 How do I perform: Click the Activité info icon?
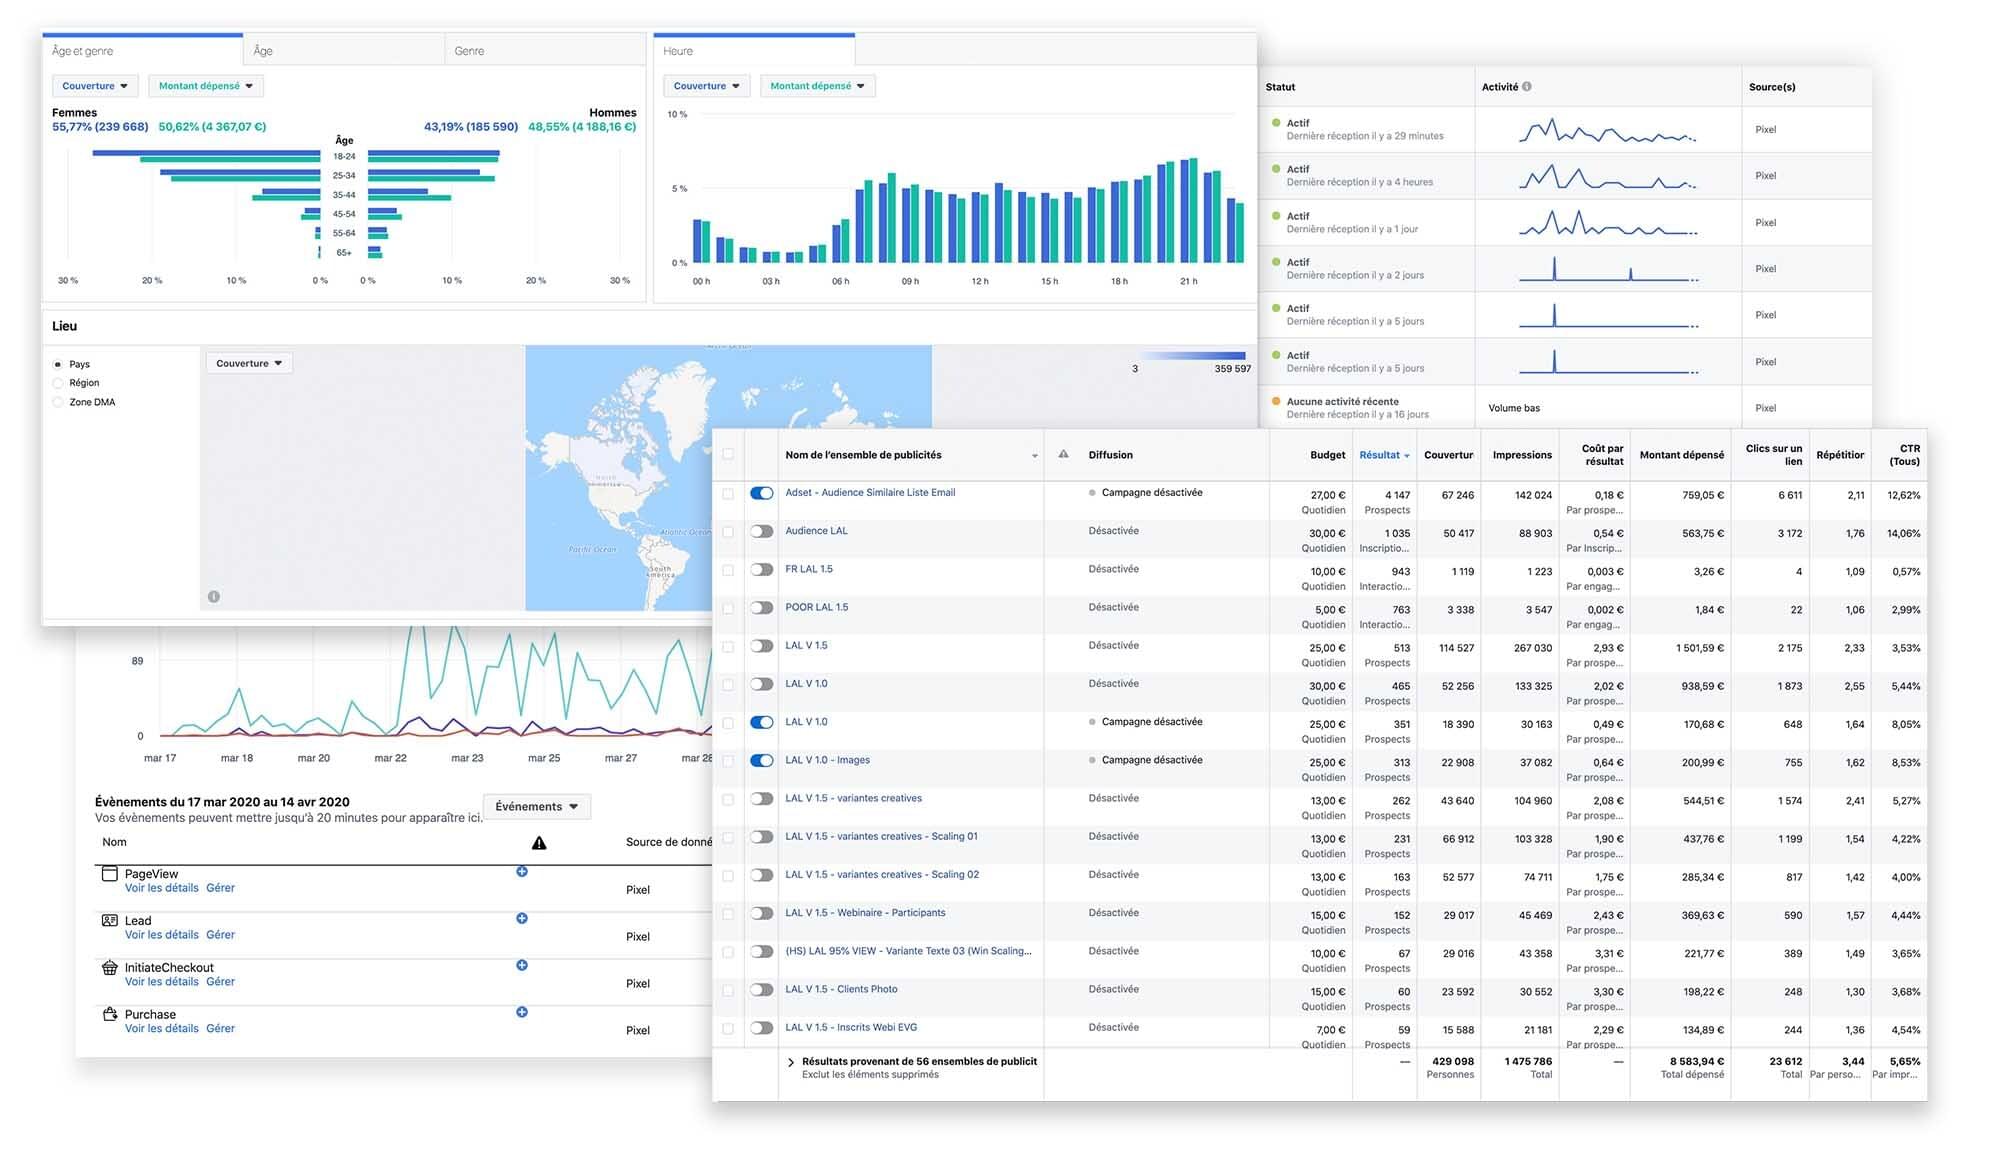(1526, 87)
